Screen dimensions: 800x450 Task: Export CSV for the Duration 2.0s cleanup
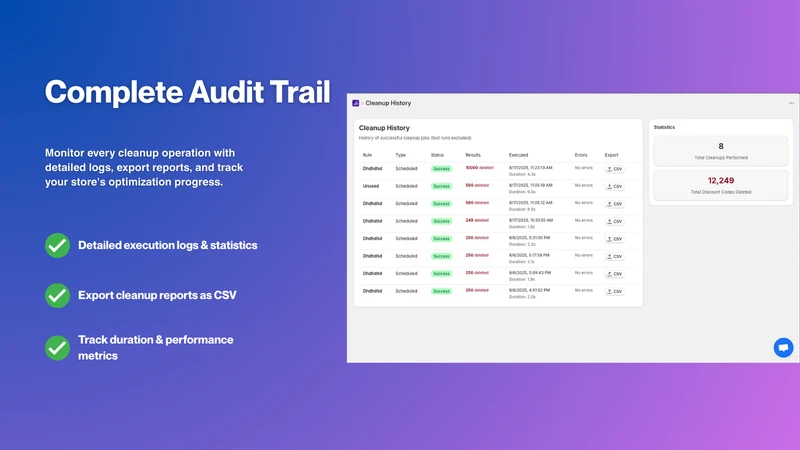coord(614,291)
